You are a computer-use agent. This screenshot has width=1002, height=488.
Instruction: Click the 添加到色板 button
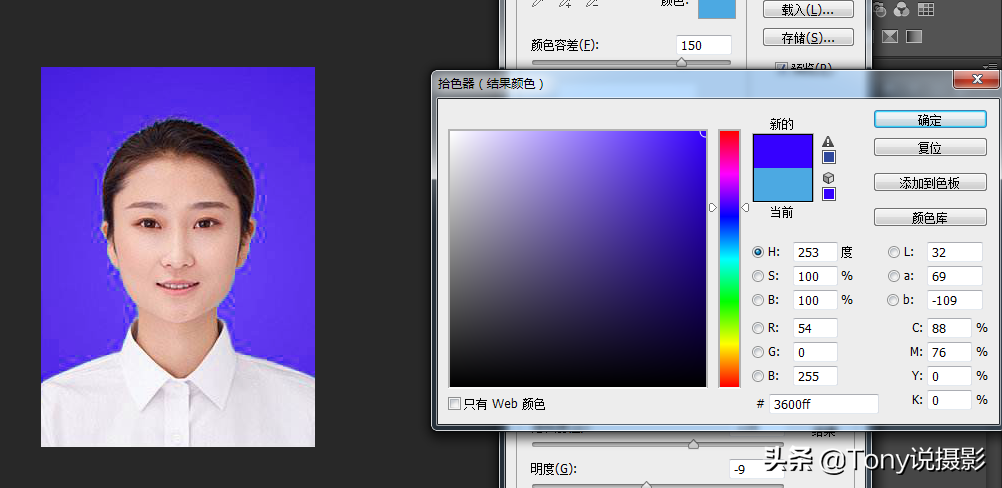tap(930, 183)
